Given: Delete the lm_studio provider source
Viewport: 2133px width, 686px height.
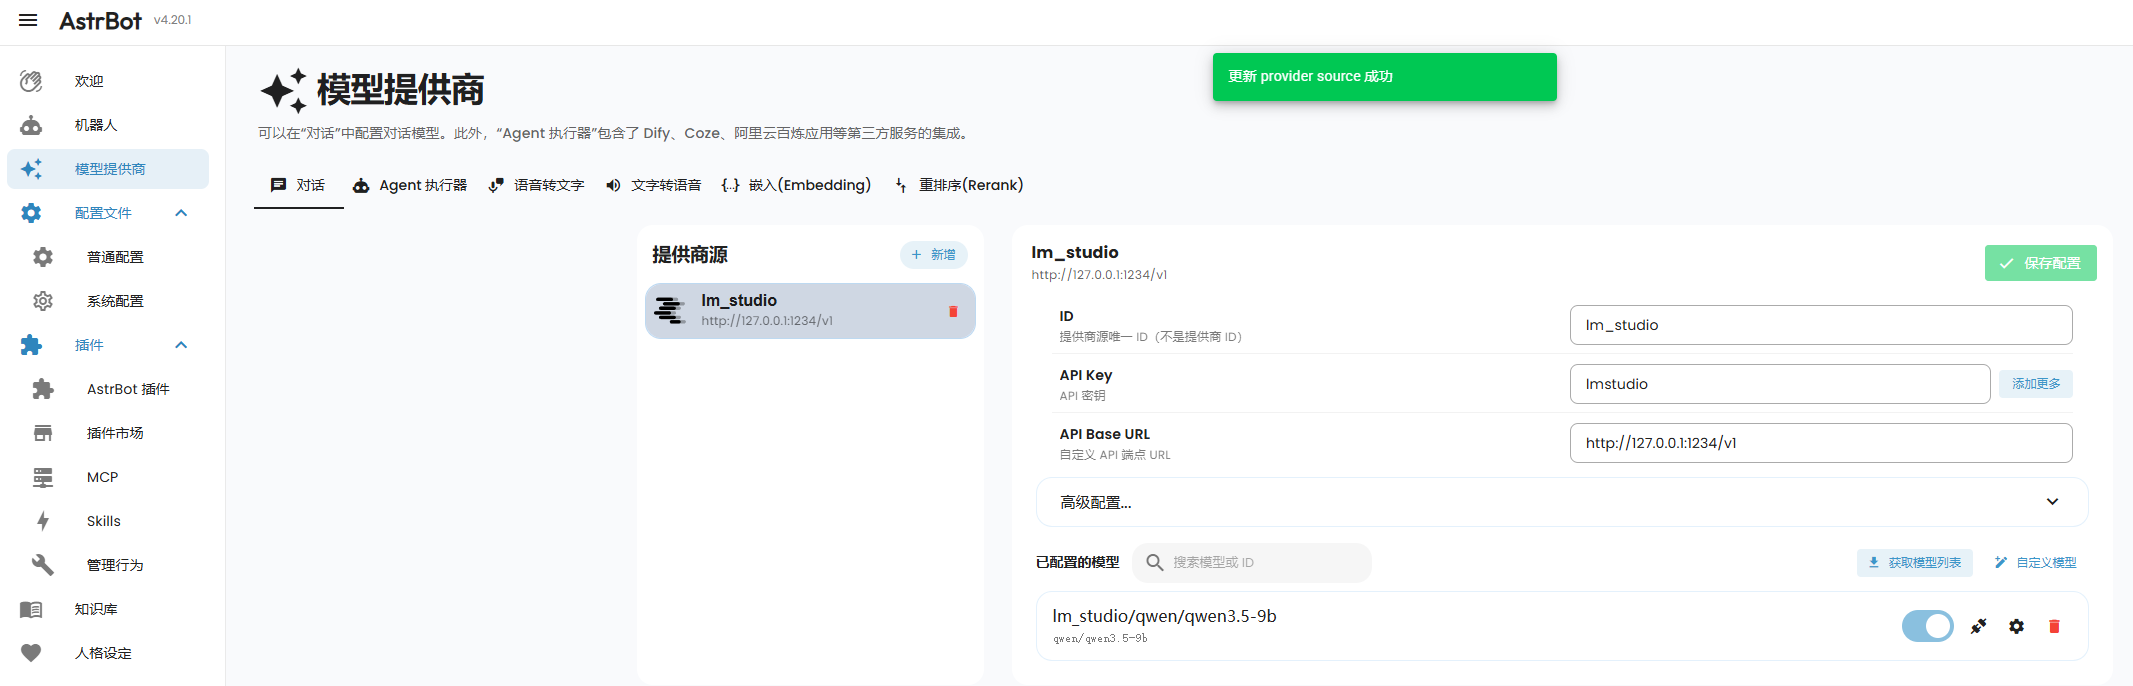Looking at the screenshot, I should click(953, 311).
